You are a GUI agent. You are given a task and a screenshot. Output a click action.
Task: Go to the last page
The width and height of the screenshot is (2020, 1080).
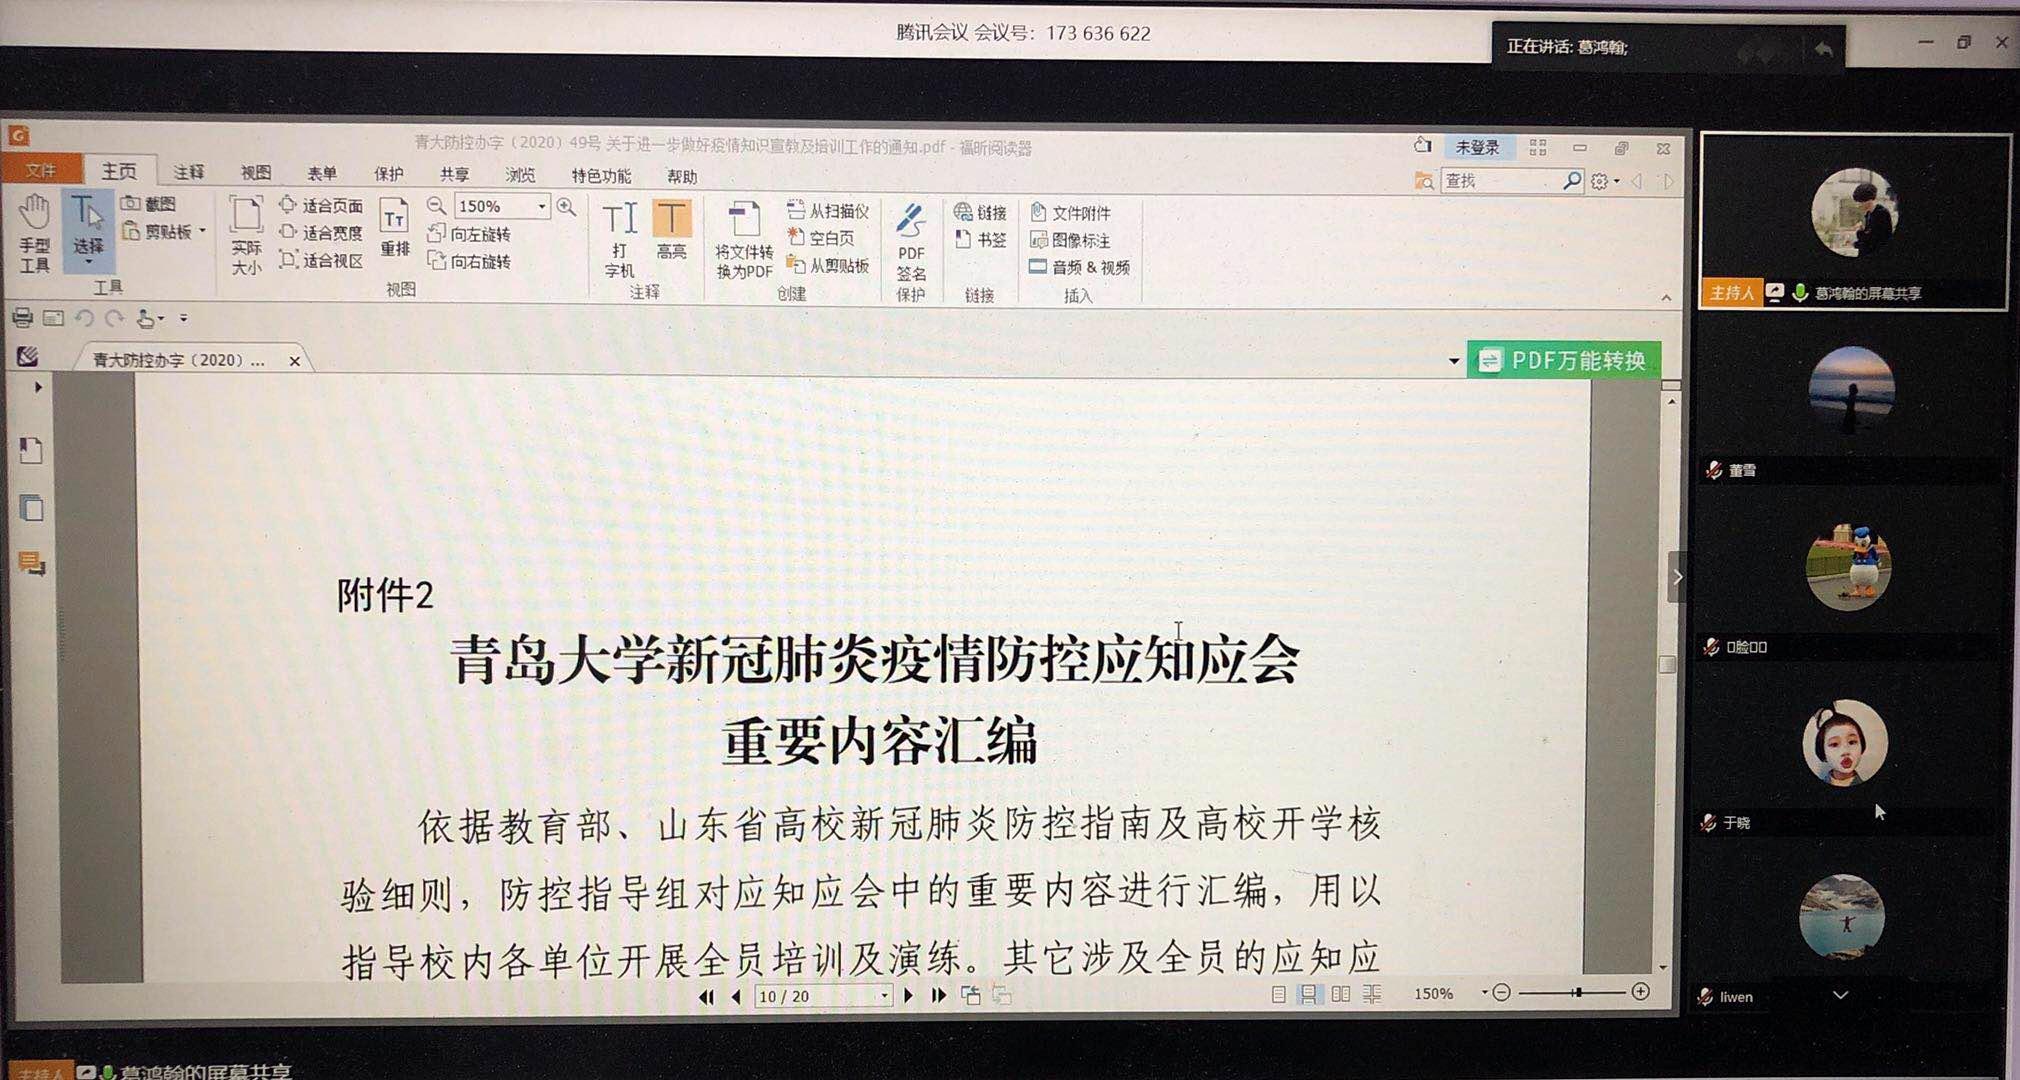(939, 995)
